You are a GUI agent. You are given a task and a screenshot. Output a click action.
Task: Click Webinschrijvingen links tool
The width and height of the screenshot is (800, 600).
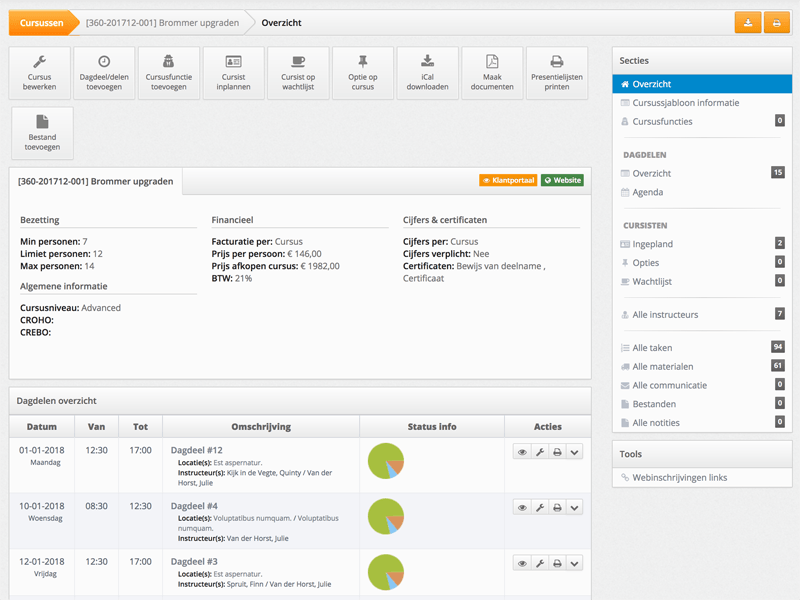tap(680, 478)
